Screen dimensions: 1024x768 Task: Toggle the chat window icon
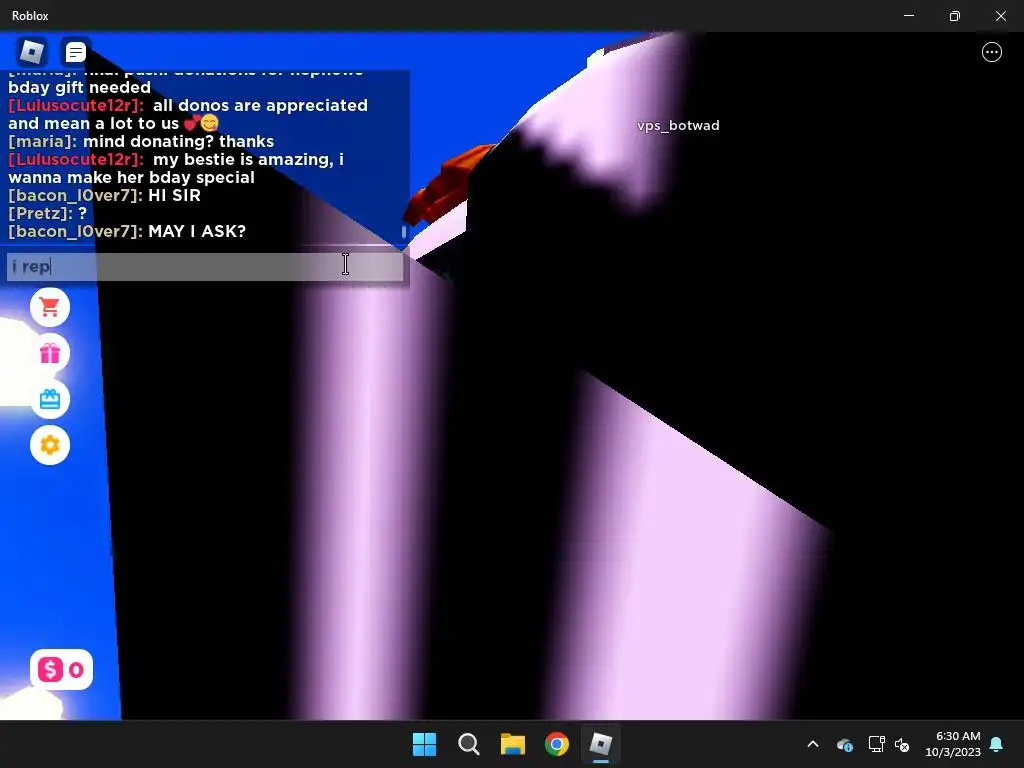(76, 52)
